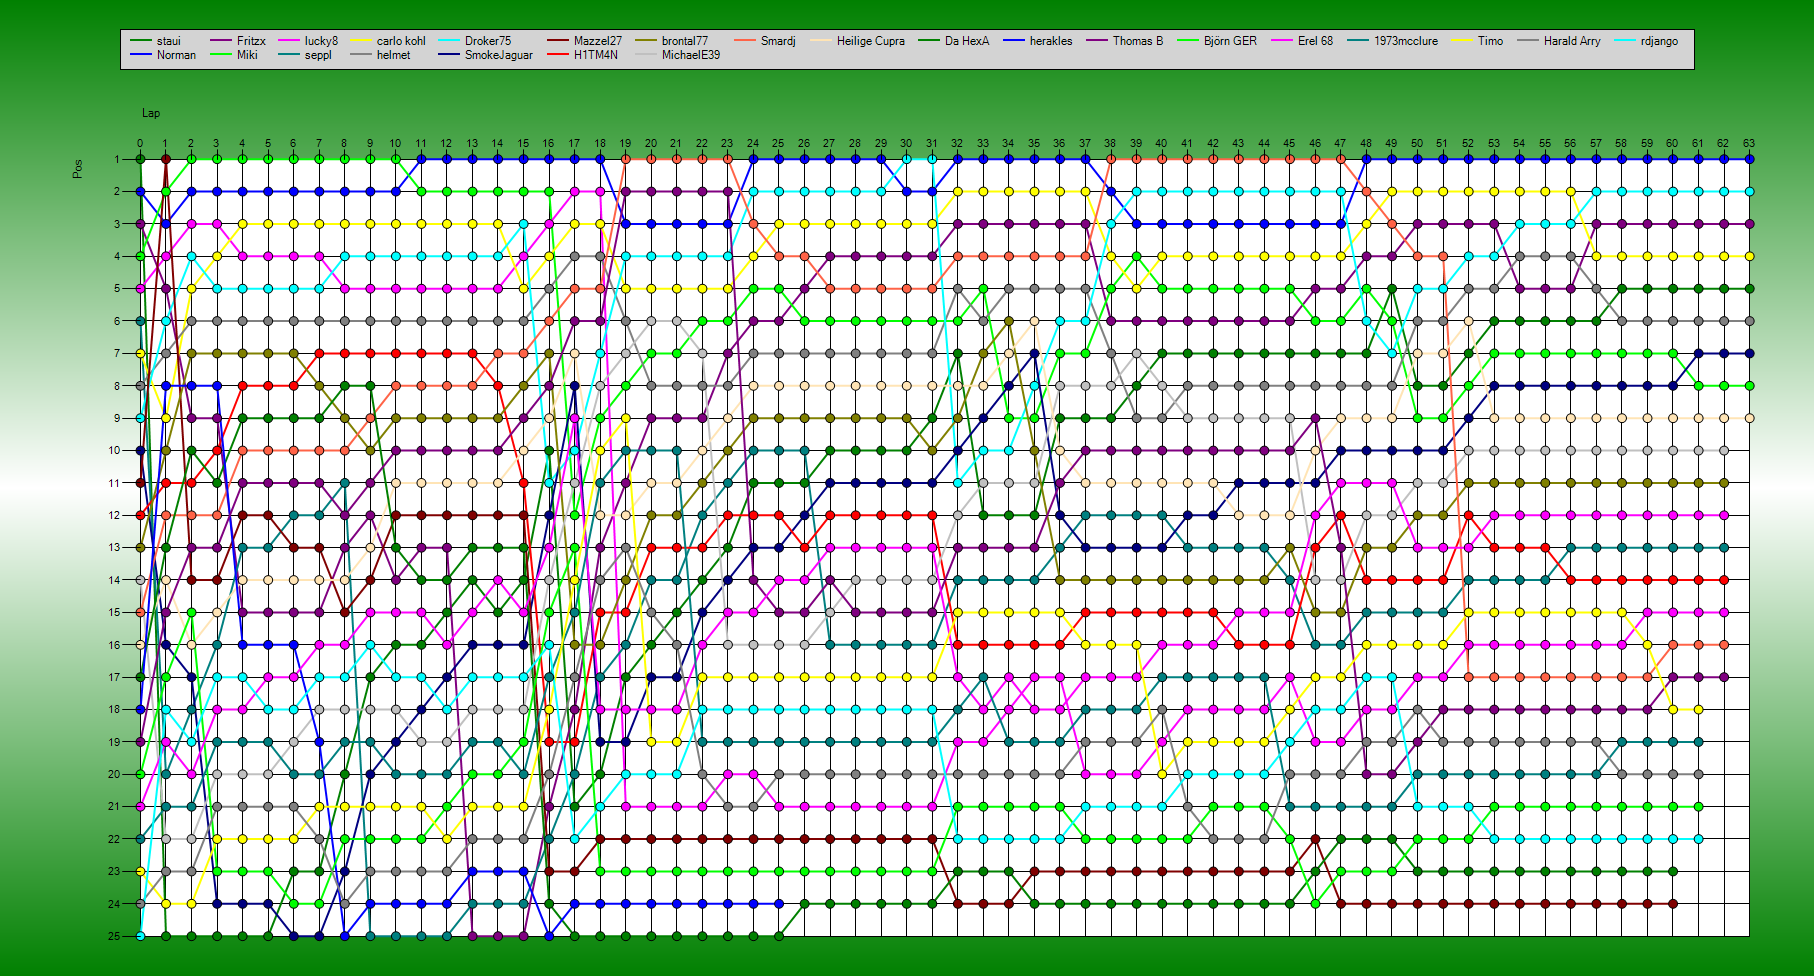Click lap number 32 on the axis
Image resolution: width=1814 pixels, height=976 pixels.
[x=957, y=143]
